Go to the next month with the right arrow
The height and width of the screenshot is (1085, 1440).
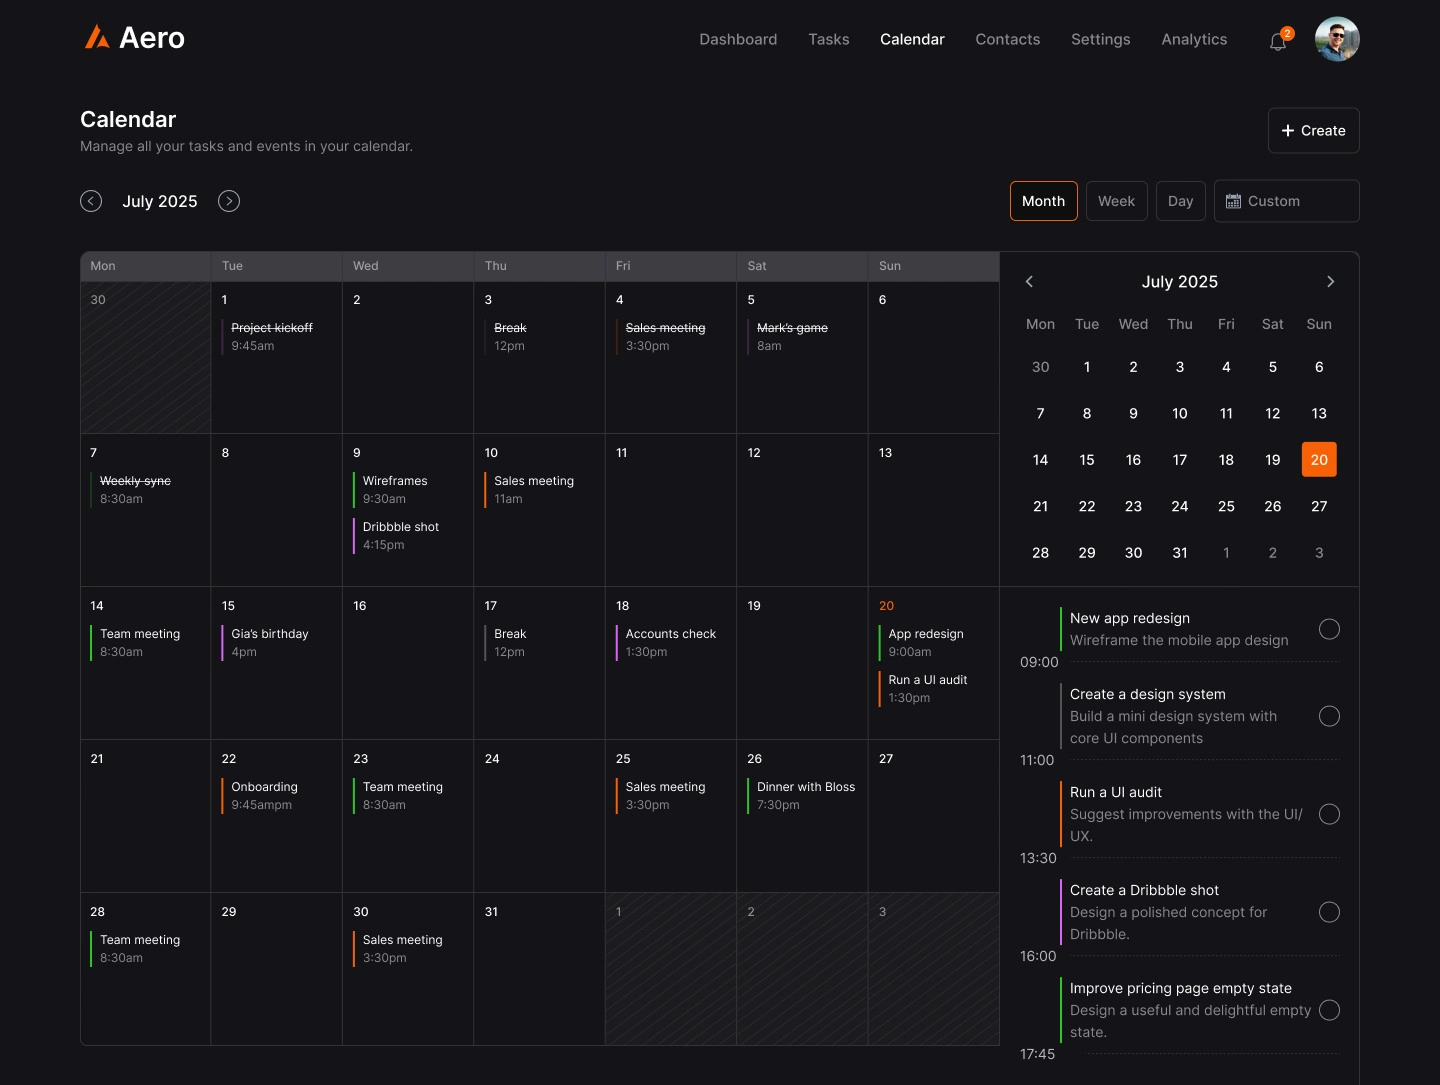click(x=229, y=201)
